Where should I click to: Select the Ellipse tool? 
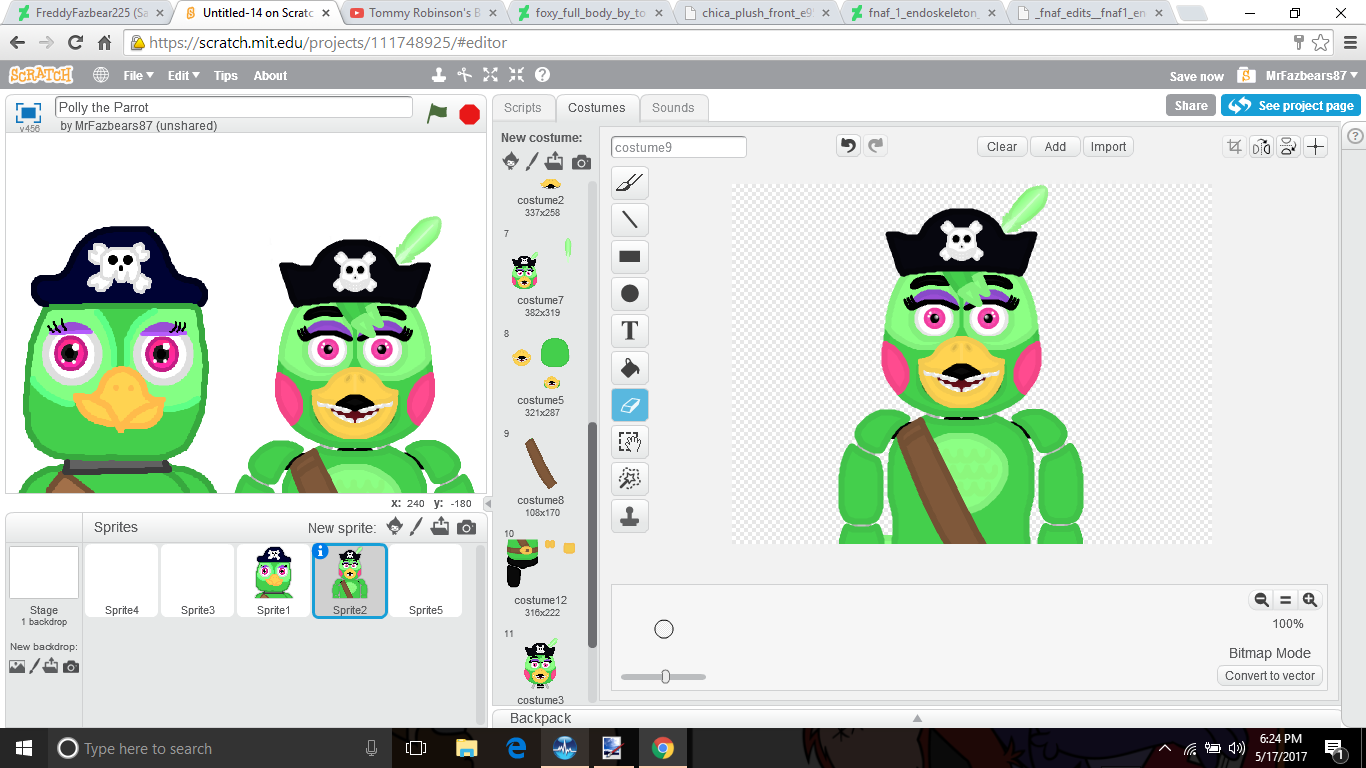pyautogui.click(x=629, y=293)
